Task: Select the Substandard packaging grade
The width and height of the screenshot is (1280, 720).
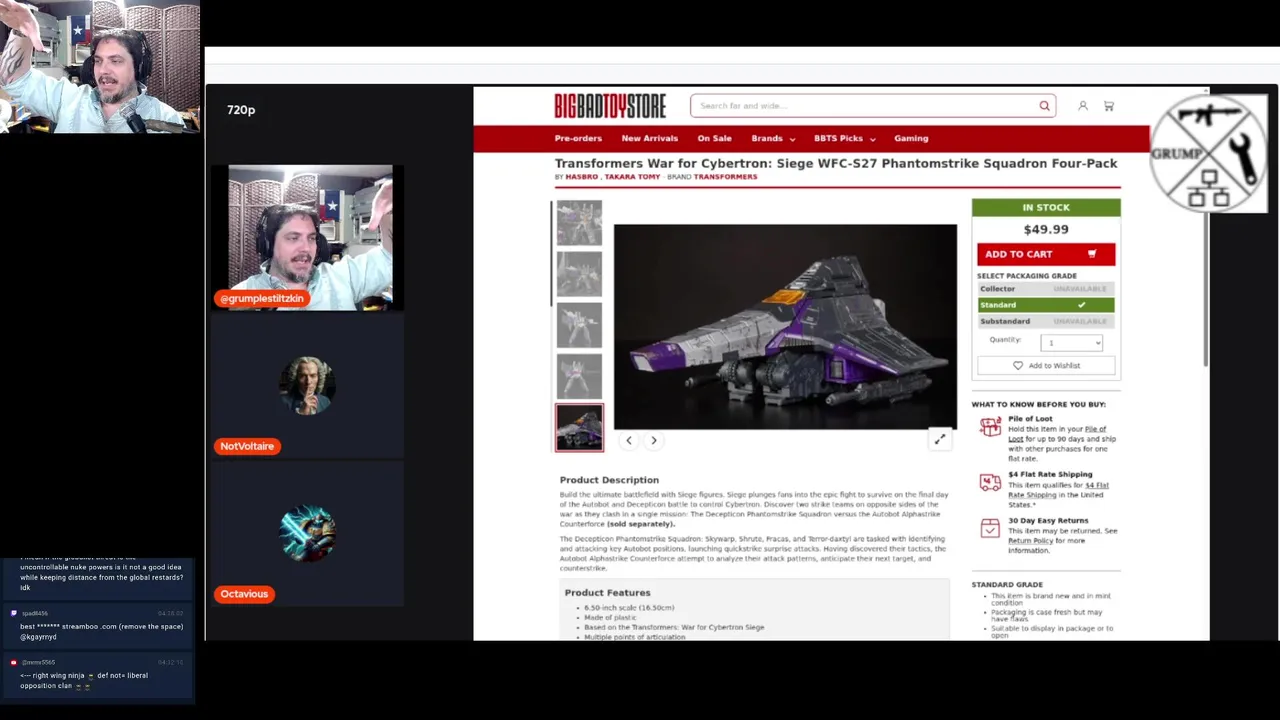Action: pyautogui.click(x=1046, y=321)
